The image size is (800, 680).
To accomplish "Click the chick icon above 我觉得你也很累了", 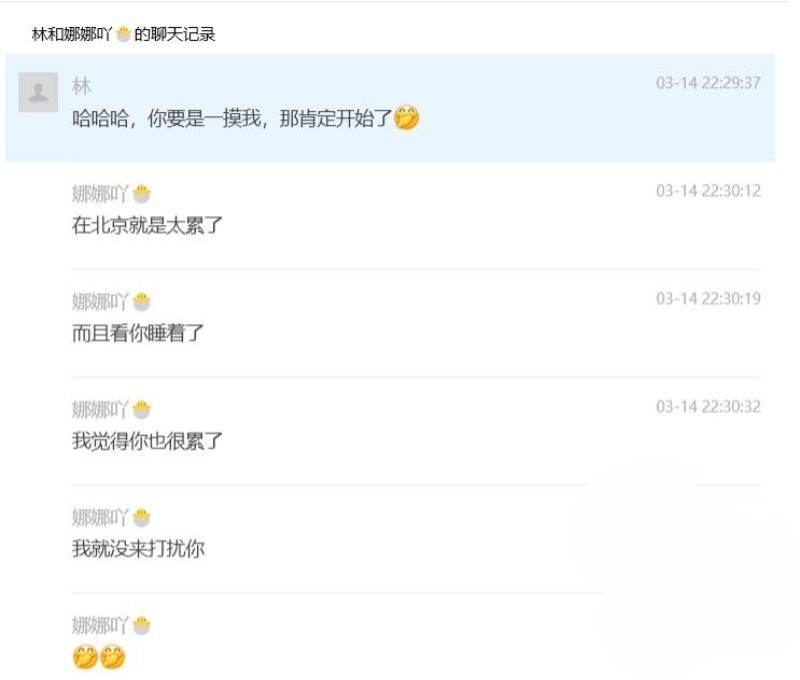I will click(x=141, y=410).
